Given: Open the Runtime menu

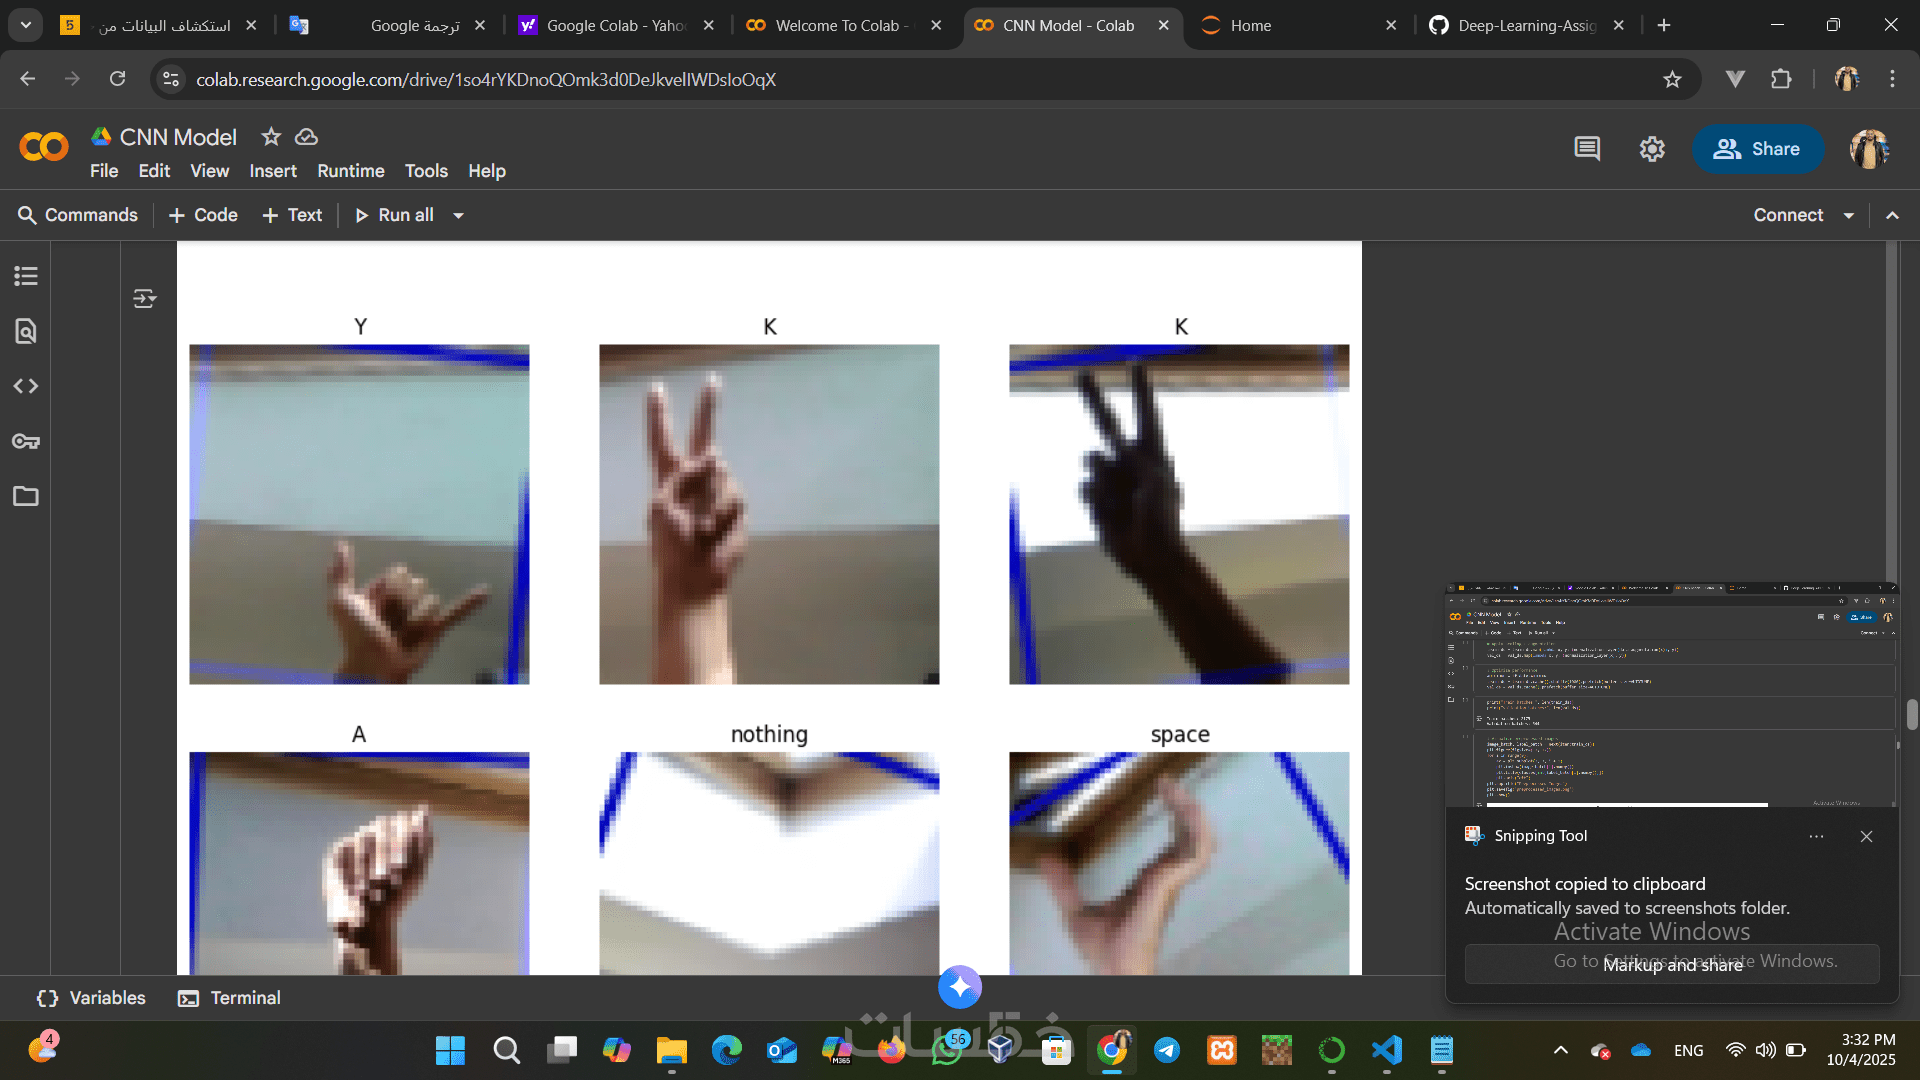Looking at the screenshot, I should [350, 171].
